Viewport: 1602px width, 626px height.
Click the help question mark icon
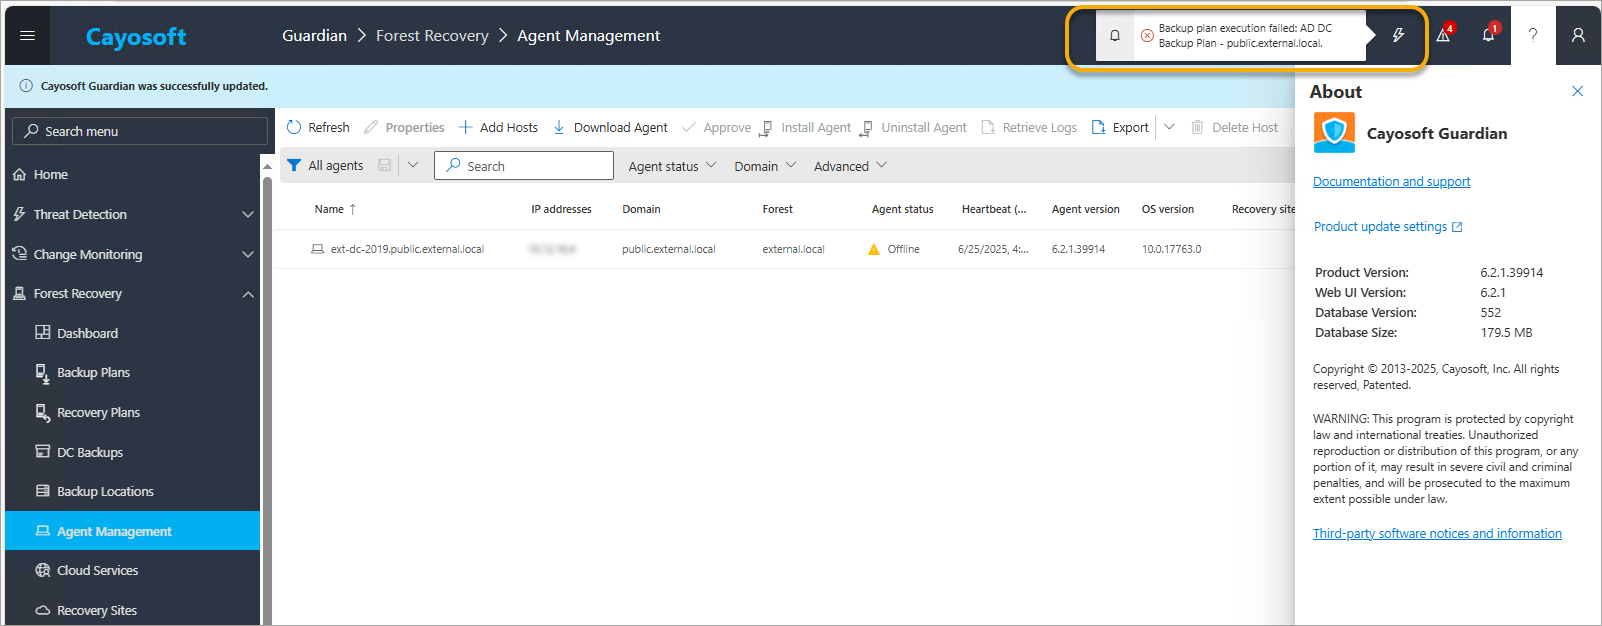[1533, 36]
